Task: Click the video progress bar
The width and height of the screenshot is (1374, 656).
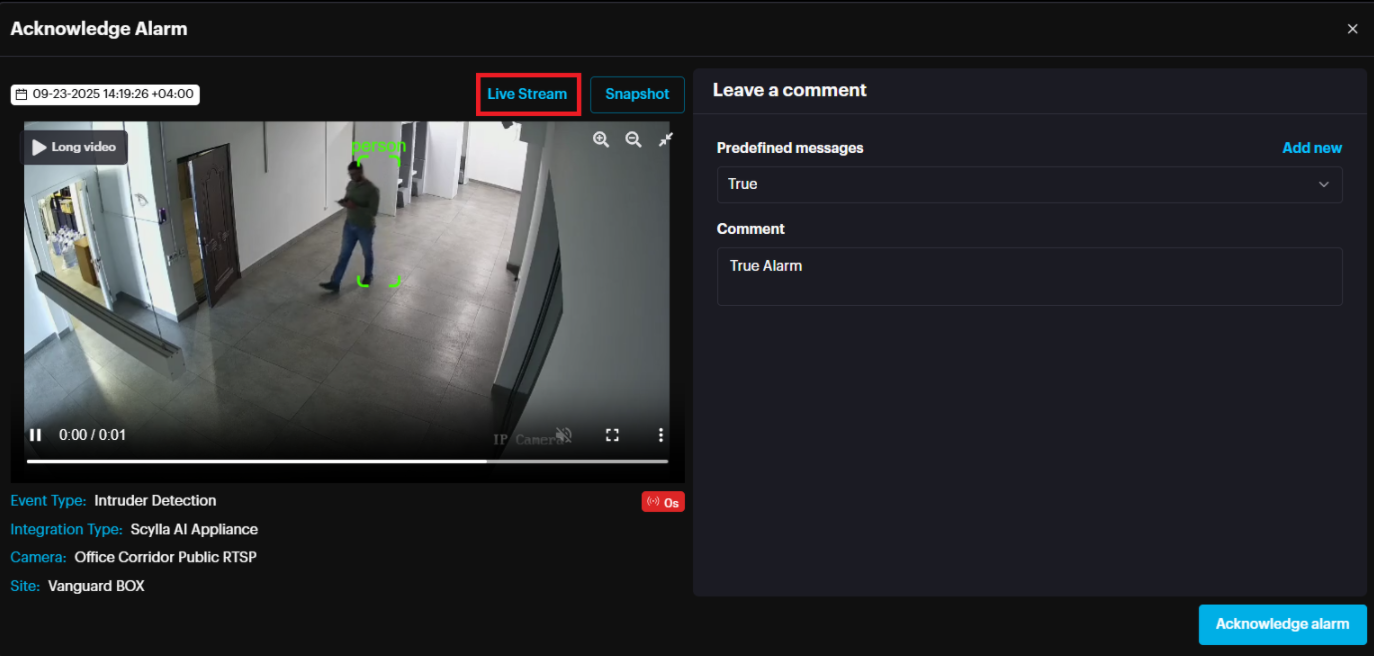Action: 346,461
